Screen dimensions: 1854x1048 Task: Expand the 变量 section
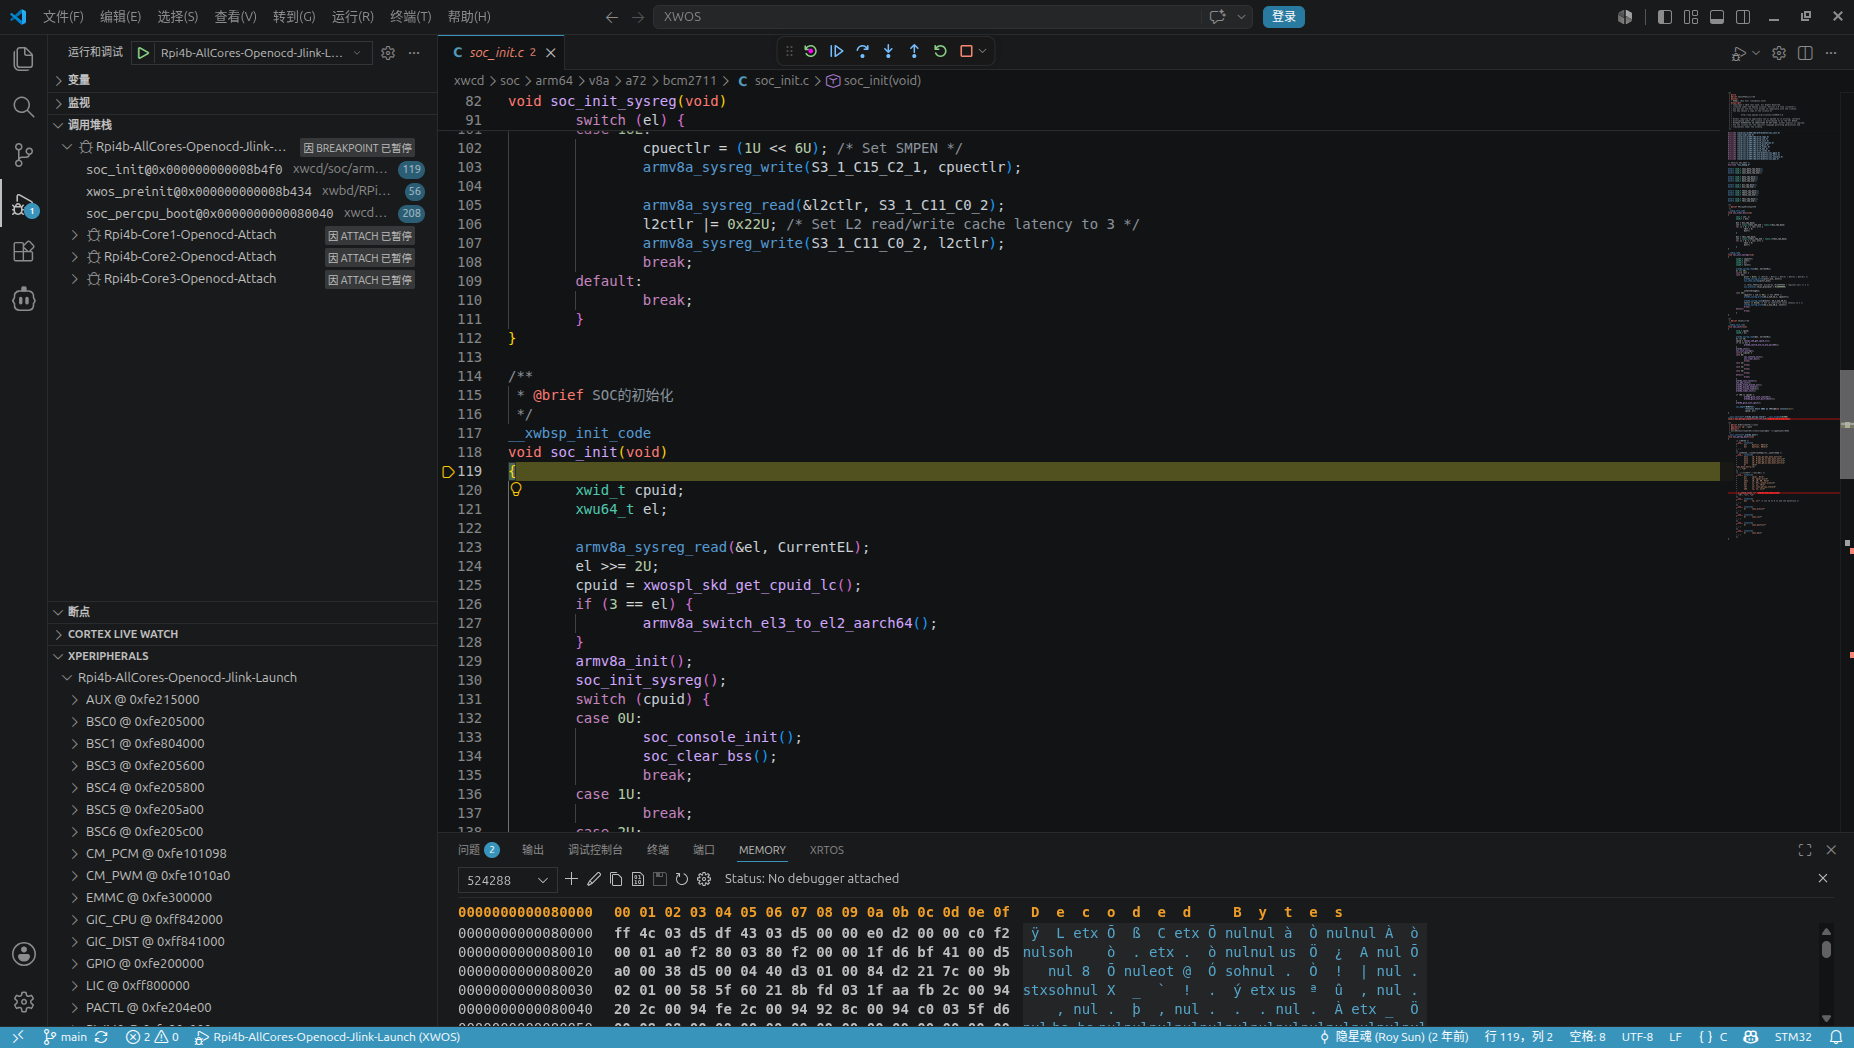pyautogui.click(x=242, y=80)
